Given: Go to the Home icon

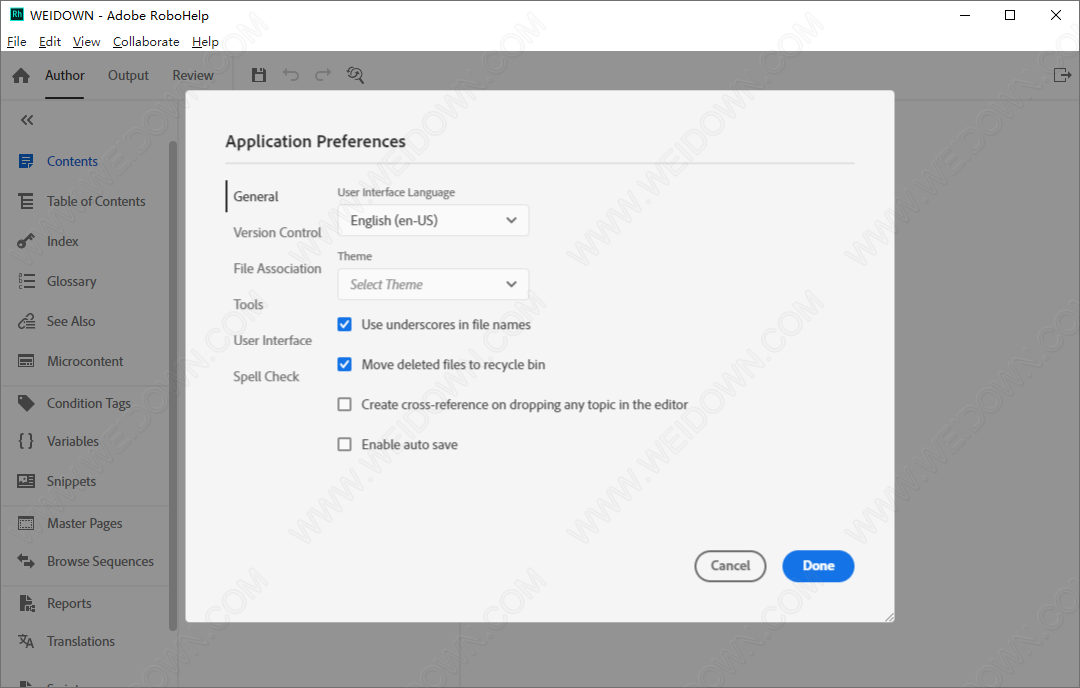Looking at the screenshot, I should click(x=21, y=76).
